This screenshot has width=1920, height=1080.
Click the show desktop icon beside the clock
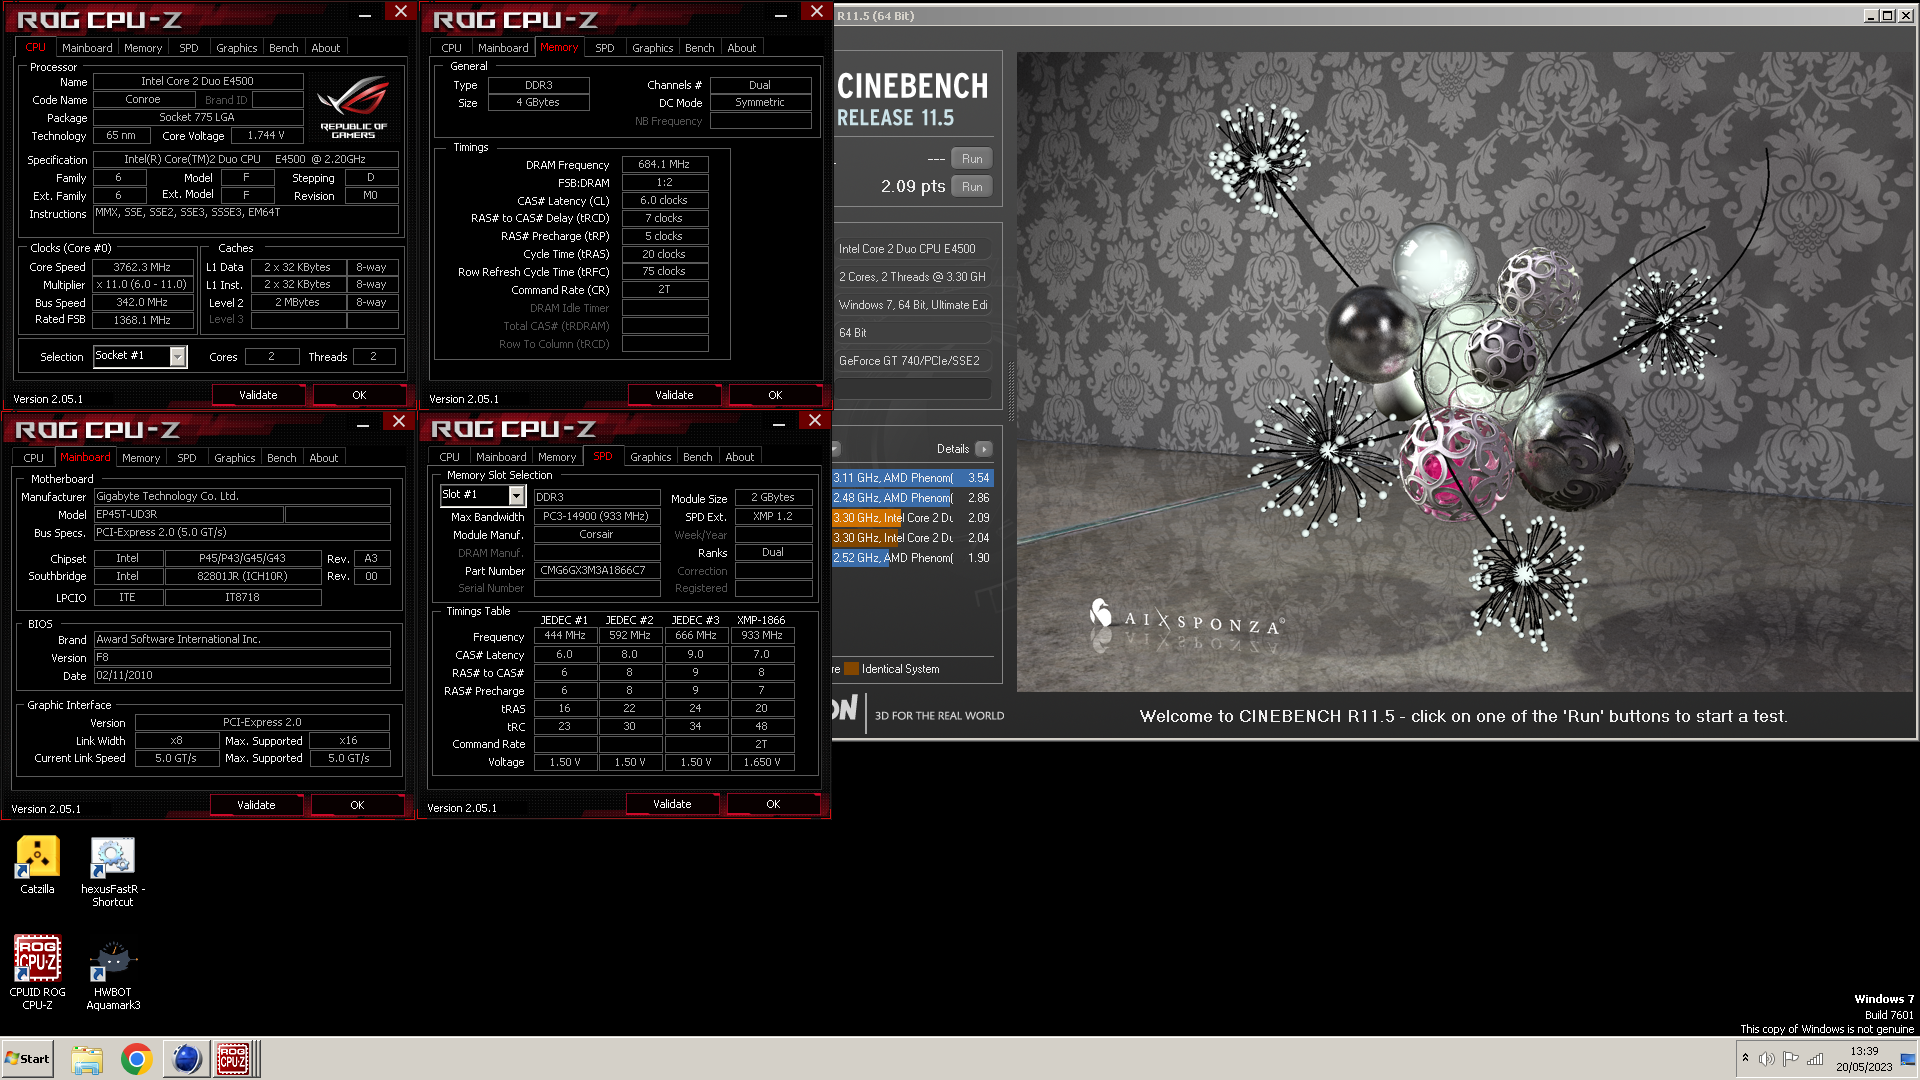(x=1908, y=1059)
